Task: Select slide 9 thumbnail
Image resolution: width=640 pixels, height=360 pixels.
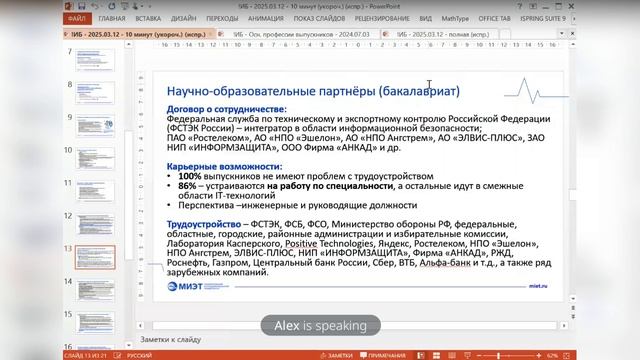Action: coord(95,125)
